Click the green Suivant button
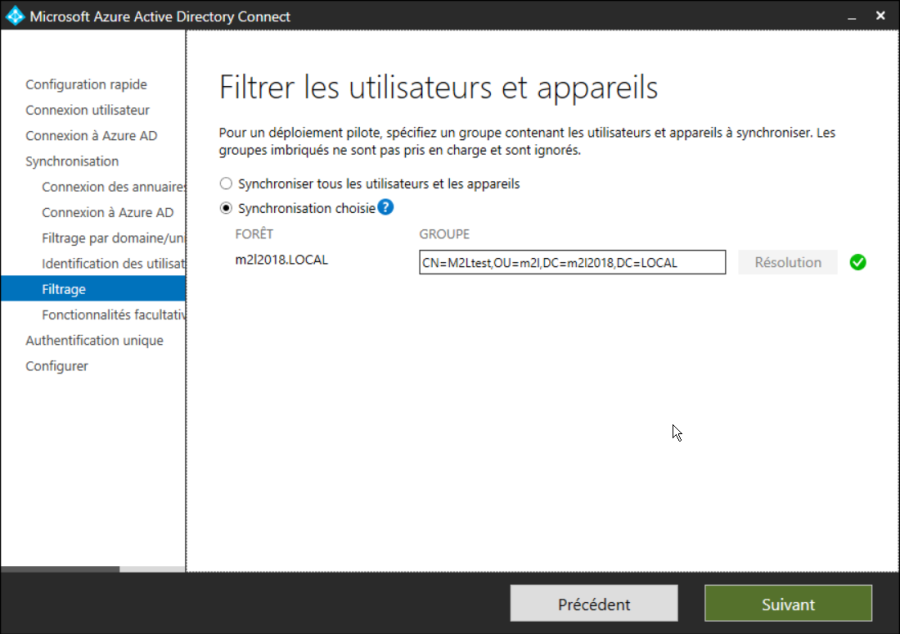Viewport: 900px width, 634px height. point(788,603)
